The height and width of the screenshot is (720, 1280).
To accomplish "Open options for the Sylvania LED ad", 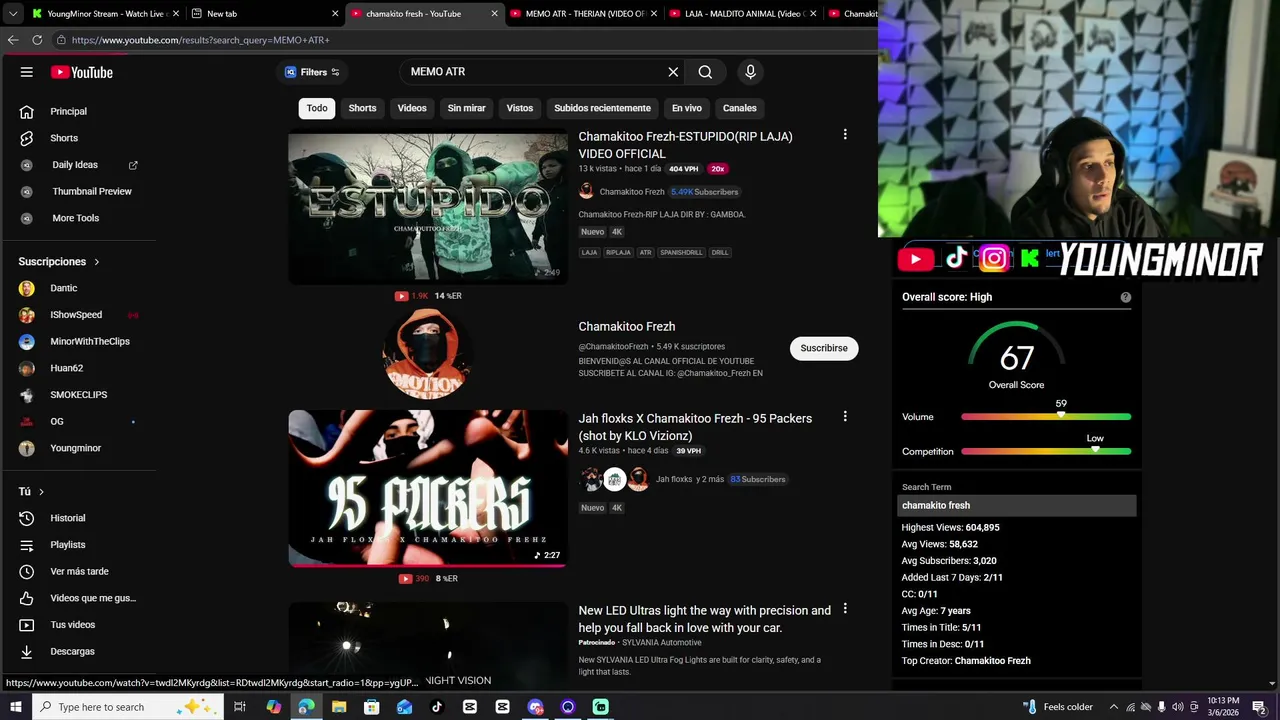I will 845,608.
